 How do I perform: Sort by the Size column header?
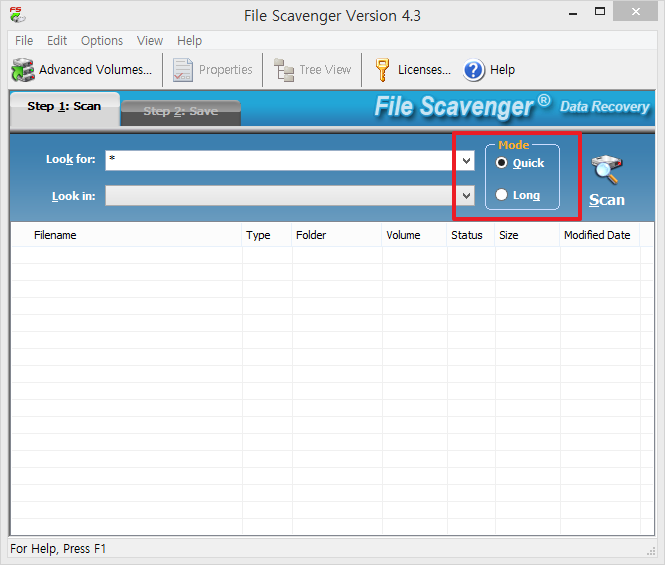tap(527, 235)
